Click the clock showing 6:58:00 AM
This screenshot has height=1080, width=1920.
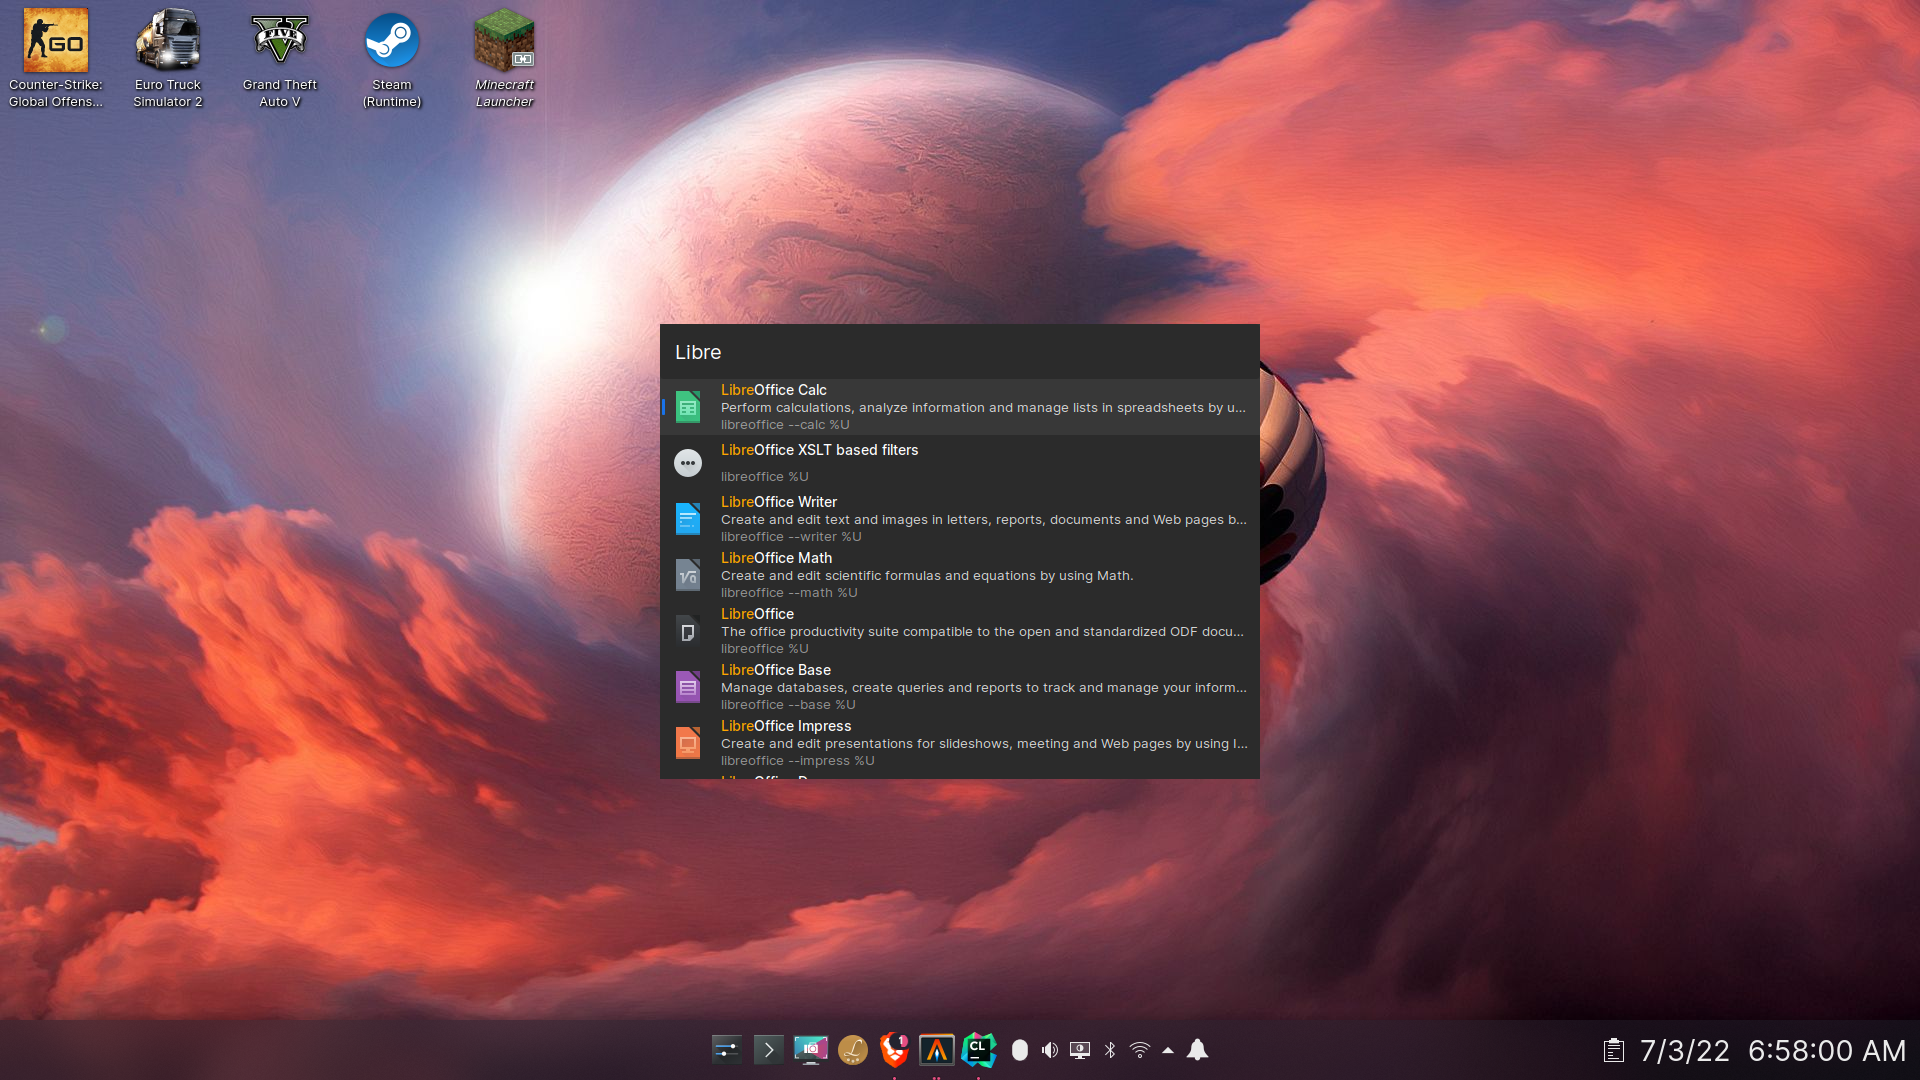[x=1827, y=1051]
